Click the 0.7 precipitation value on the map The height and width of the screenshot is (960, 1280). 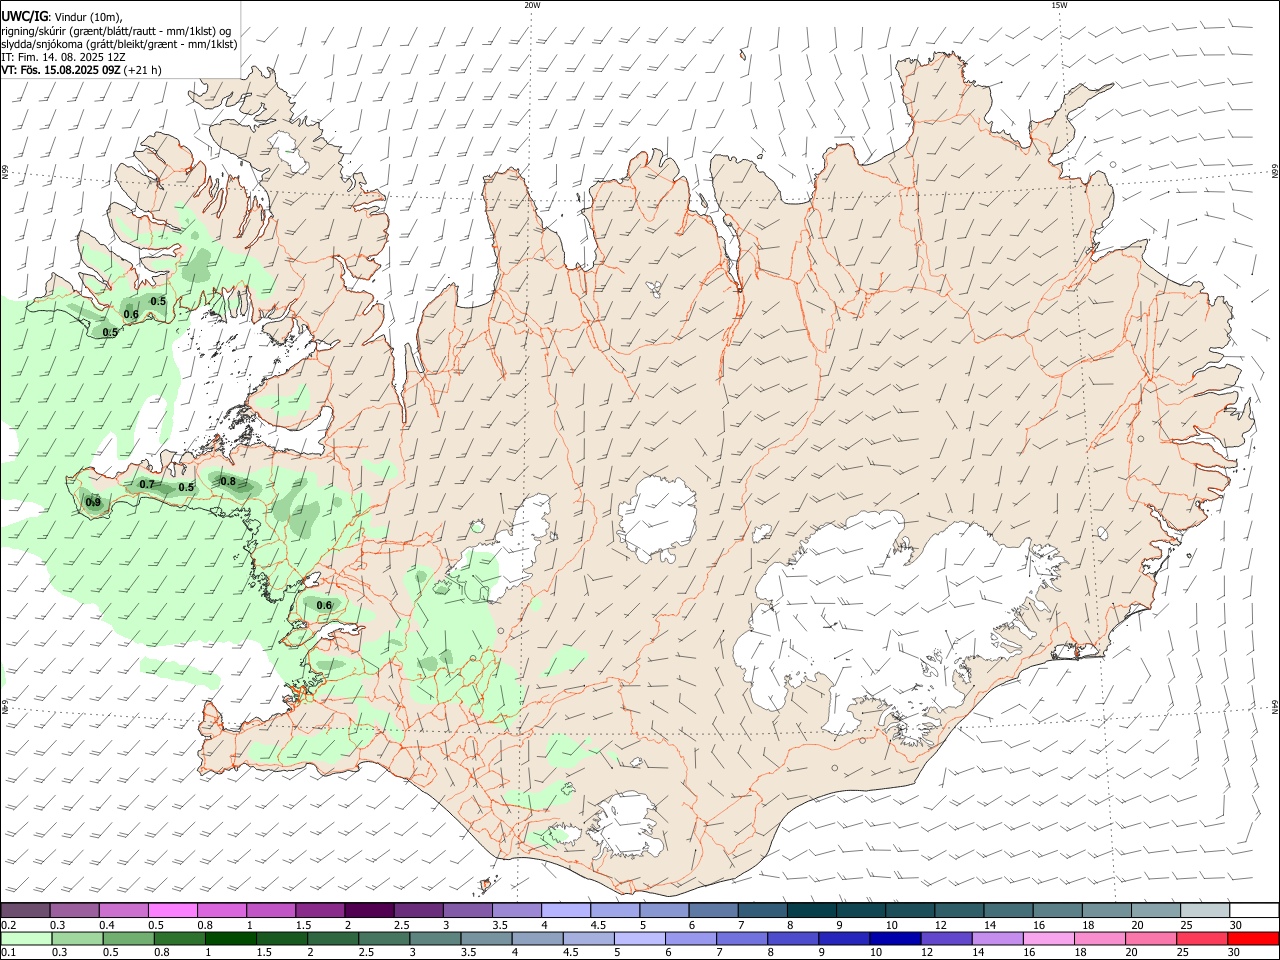(x=147, y=484)
